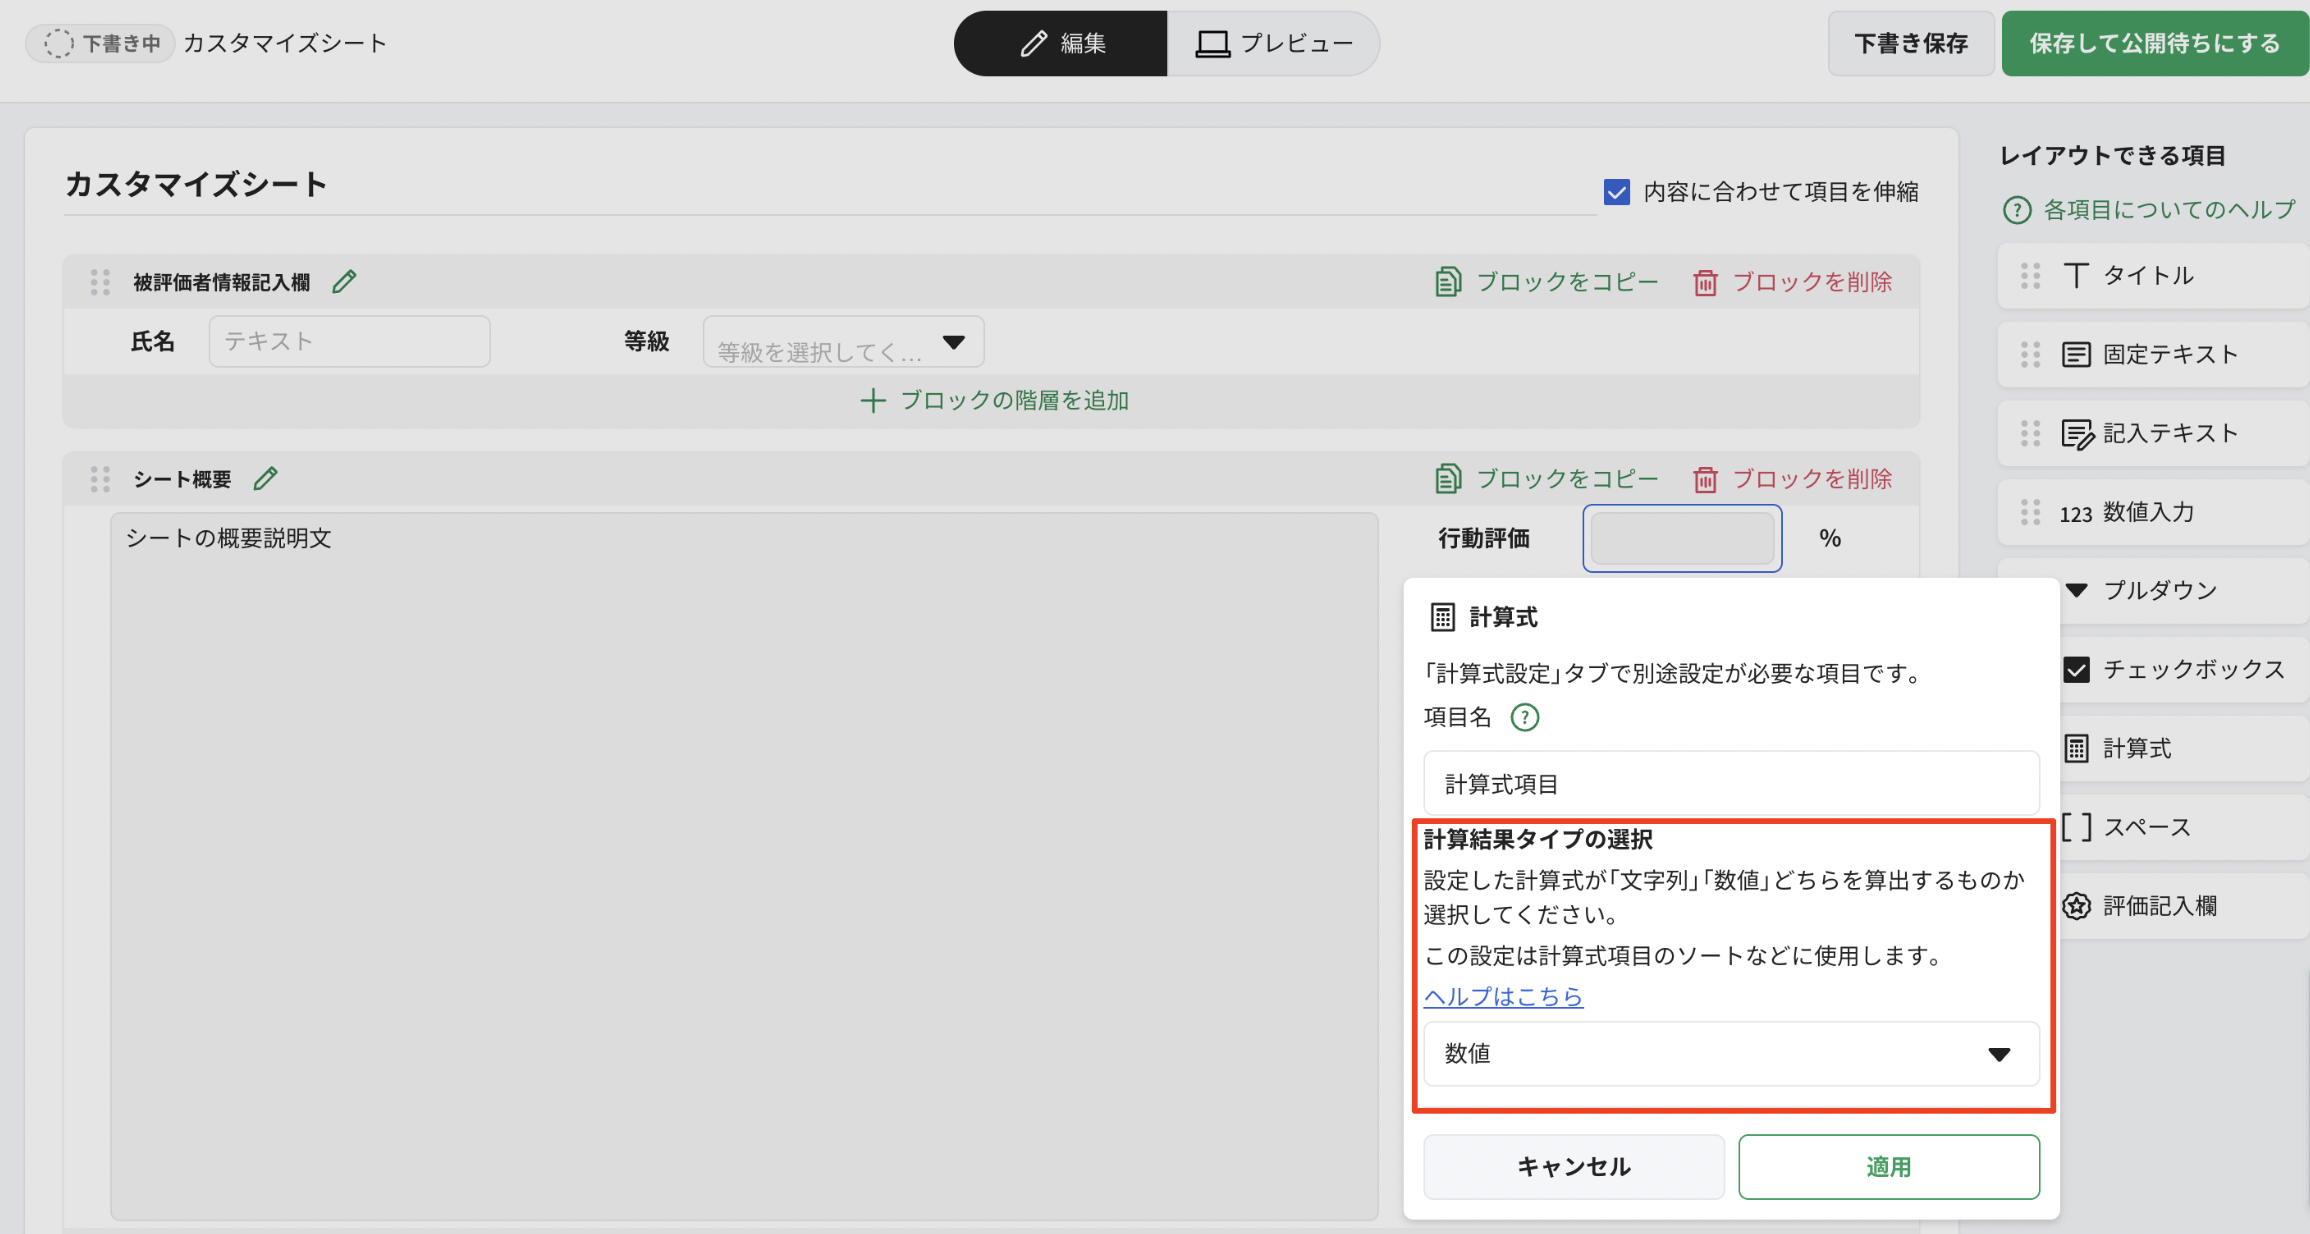
Task: Click the レイアウトできる項目 heading
Action: [x=2113, y=156]
